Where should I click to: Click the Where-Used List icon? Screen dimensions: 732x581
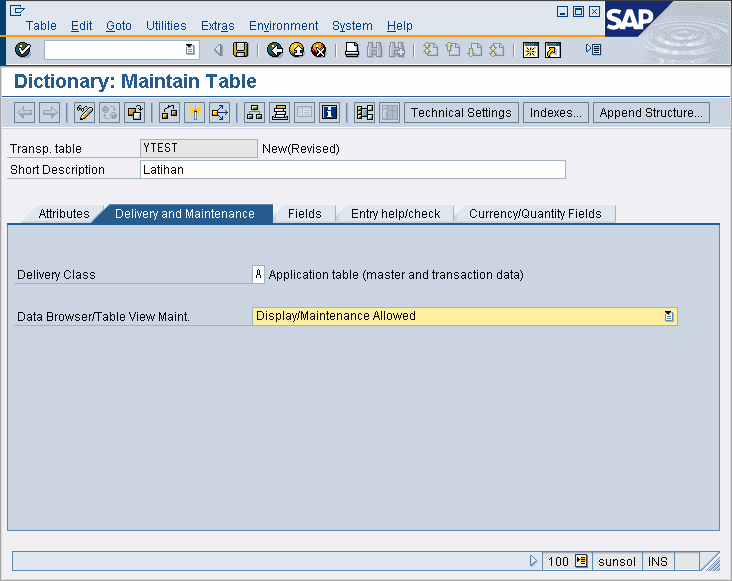click(x=220, y=112)
